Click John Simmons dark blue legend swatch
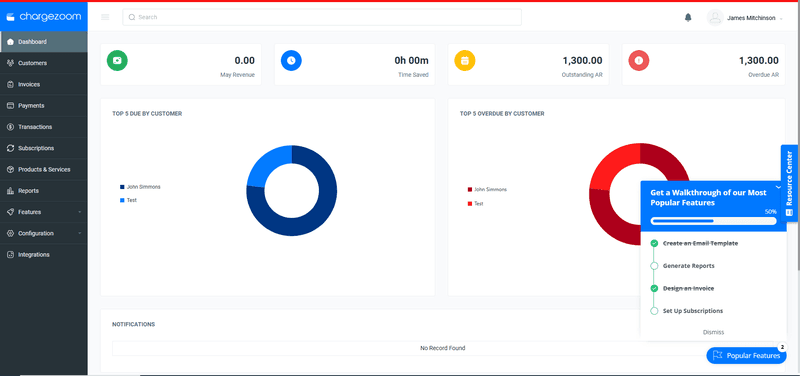This screenshot has width=800, height=376. coord(122,187)
